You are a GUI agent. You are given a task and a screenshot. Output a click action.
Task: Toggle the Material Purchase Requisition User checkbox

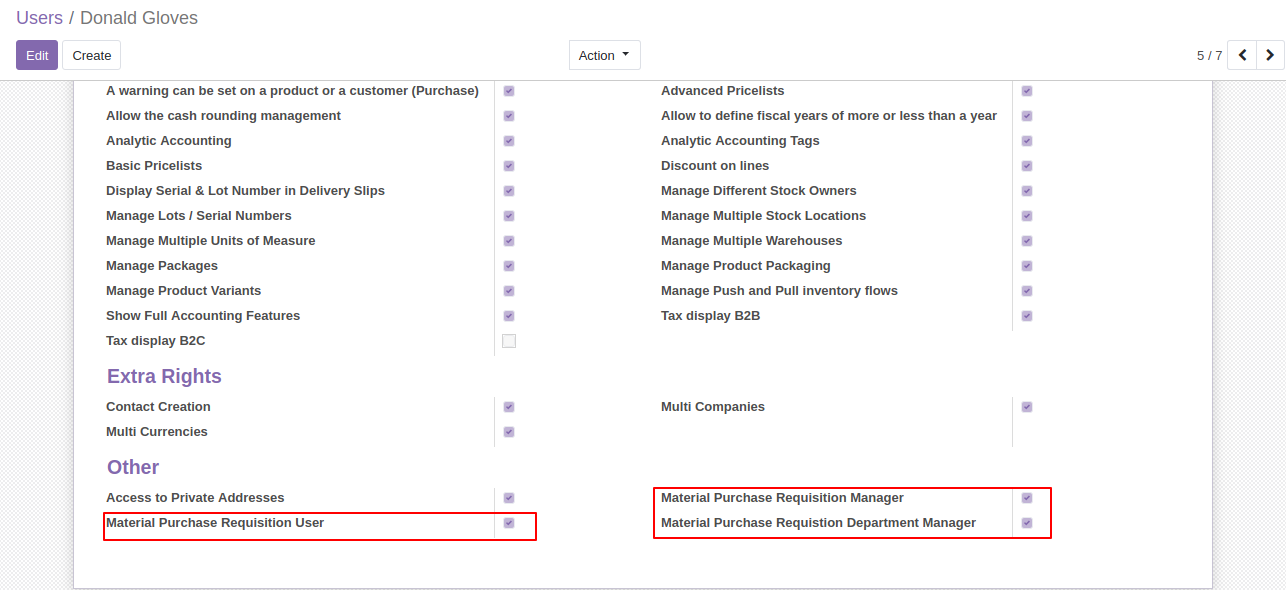coord(509,523)
